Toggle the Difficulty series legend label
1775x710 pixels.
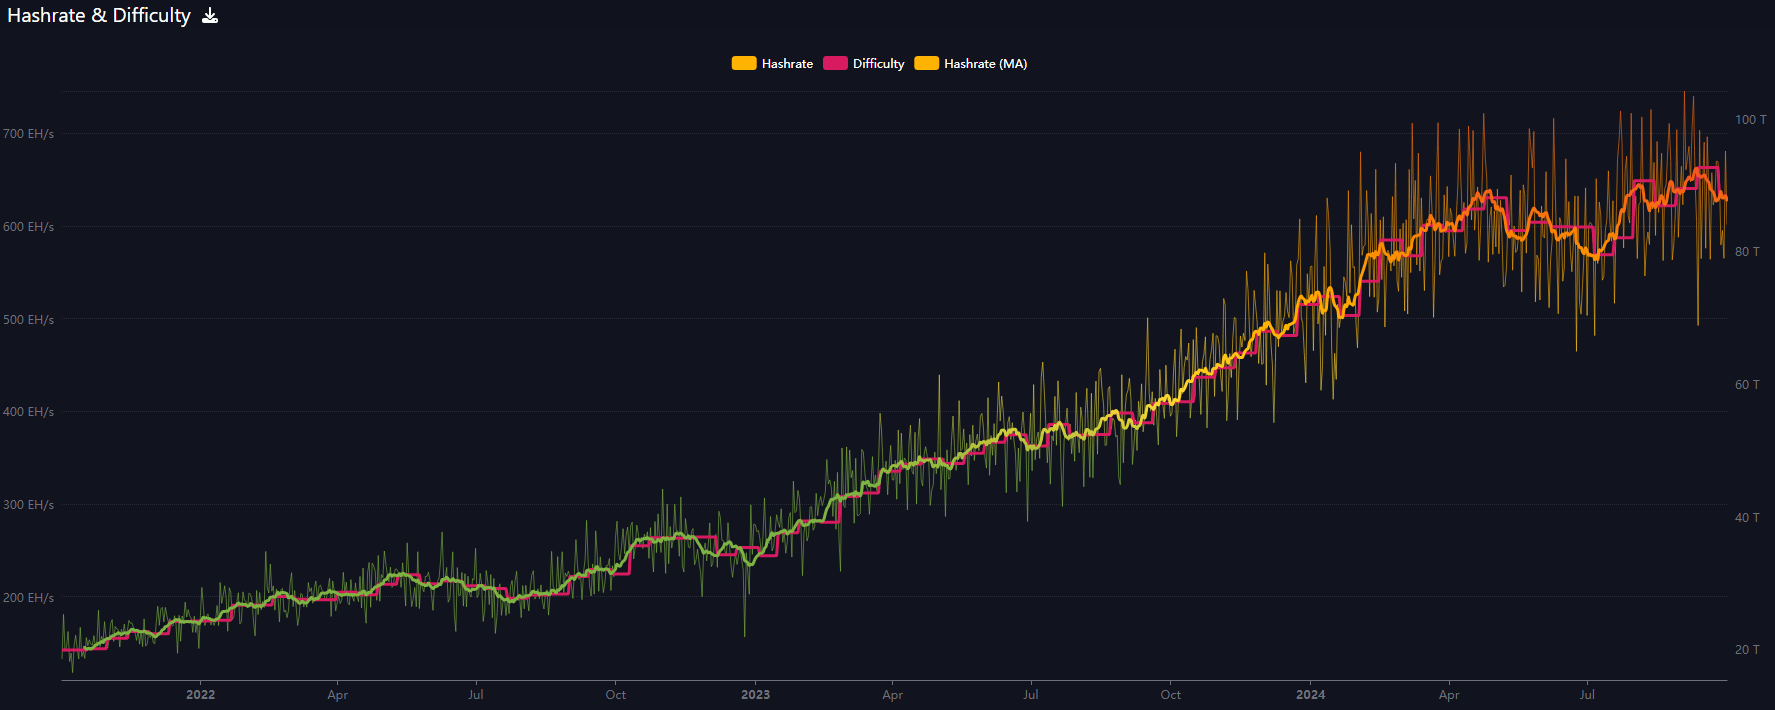(x=878, y=64)
